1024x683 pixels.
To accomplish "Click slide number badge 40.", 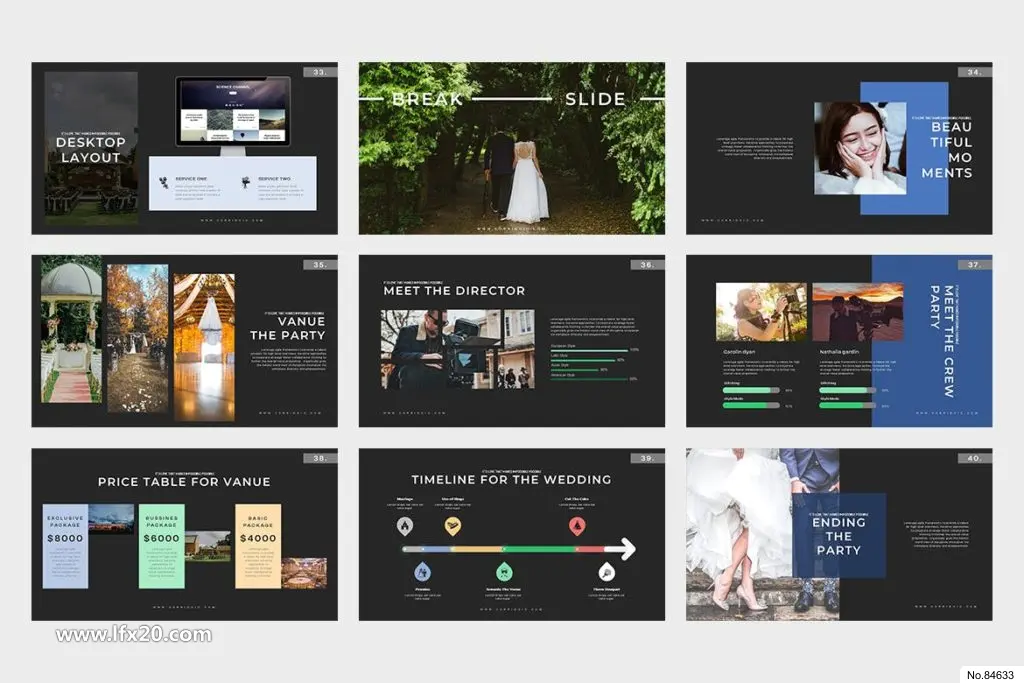I will point(974,458).
